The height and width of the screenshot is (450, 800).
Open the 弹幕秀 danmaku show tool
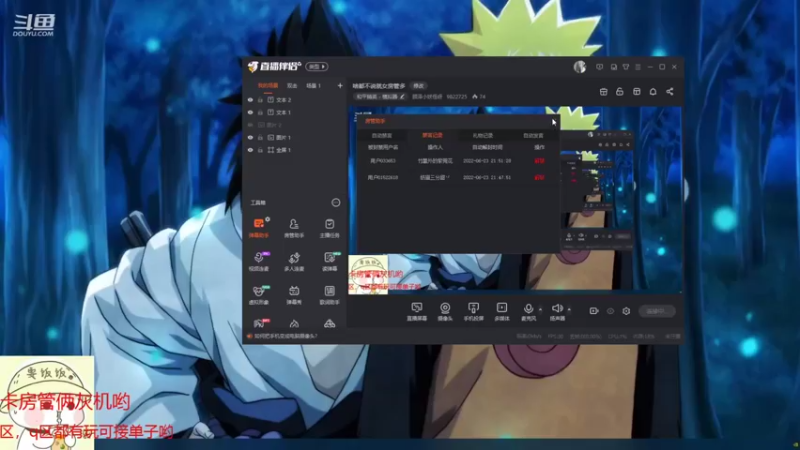(294, 295)
